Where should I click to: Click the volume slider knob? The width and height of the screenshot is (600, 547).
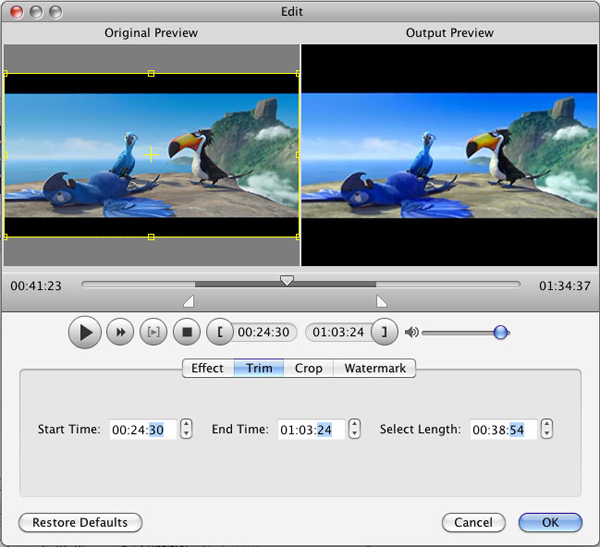[501, 332]
